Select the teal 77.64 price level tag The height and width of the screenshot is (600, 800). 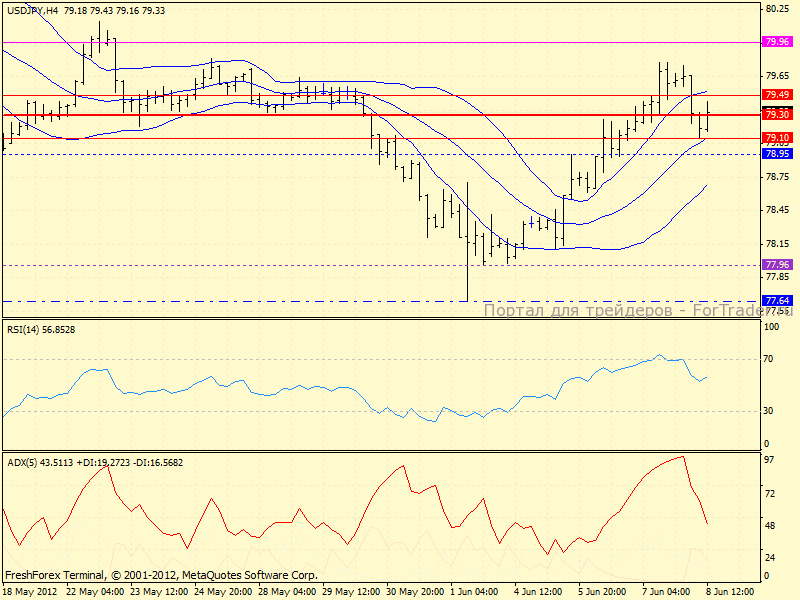pos(777,300)
